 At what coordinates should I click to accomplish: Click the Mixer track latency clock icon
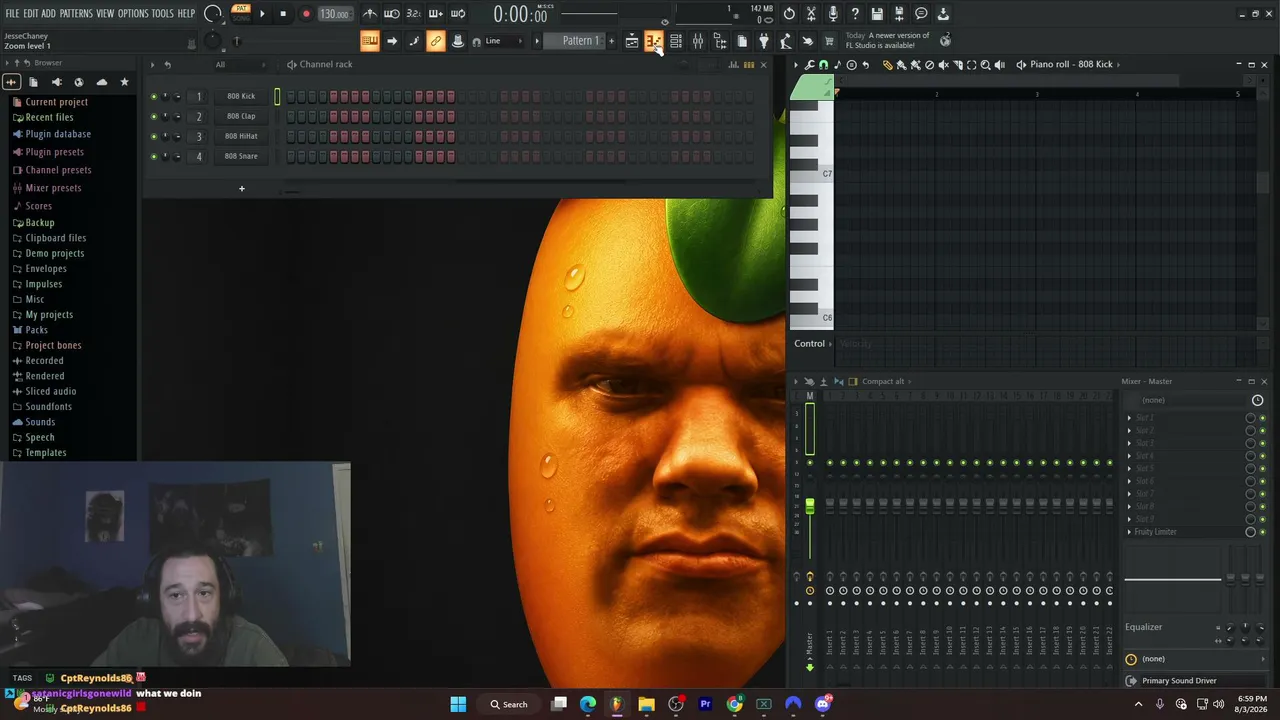tap(1257, 400)
